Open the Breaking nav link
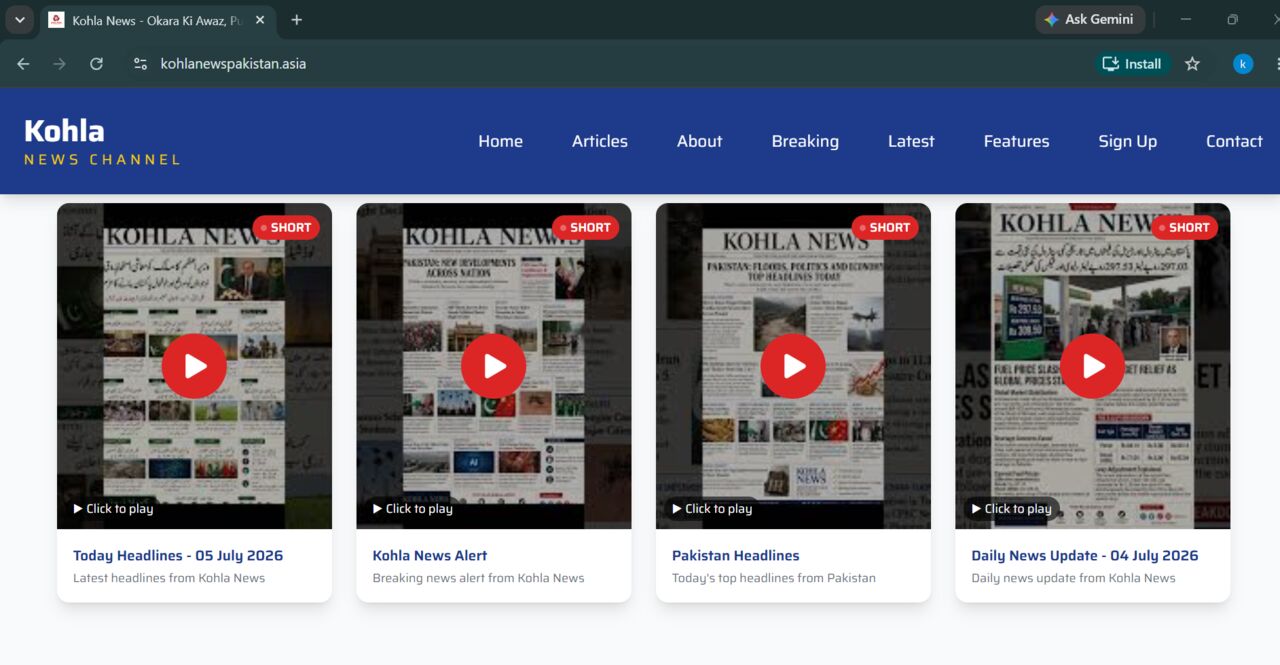This screenshot has width=1280, height=665. point(805,141)
